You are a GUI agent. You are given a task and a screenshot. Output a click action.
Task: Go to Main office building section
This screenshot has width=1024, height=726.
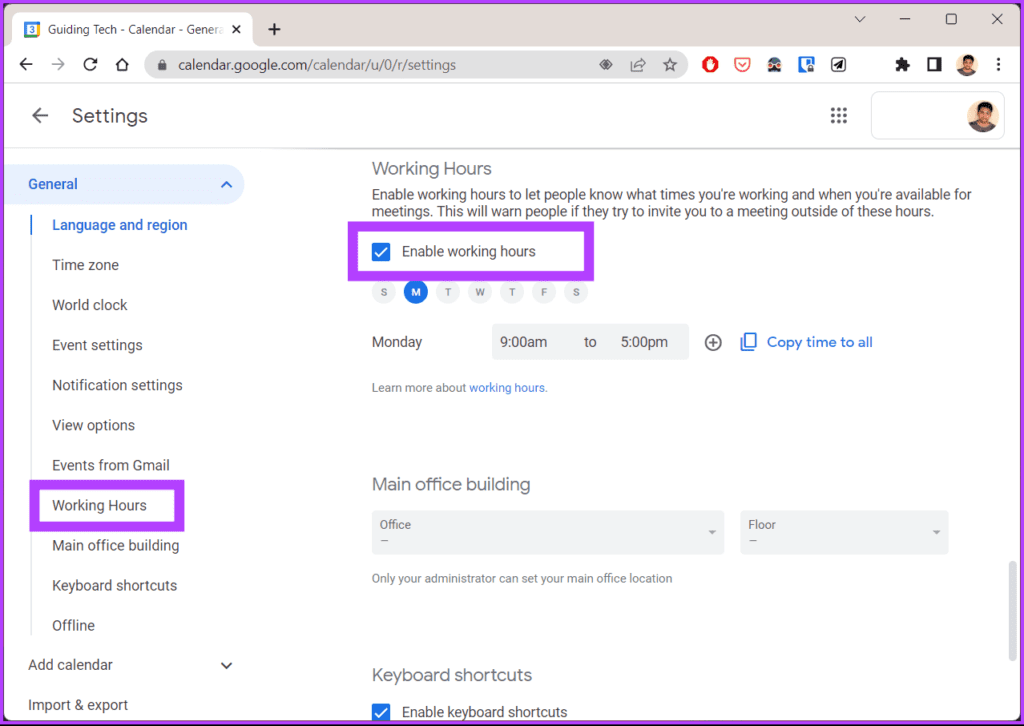[x=116, y=545]
